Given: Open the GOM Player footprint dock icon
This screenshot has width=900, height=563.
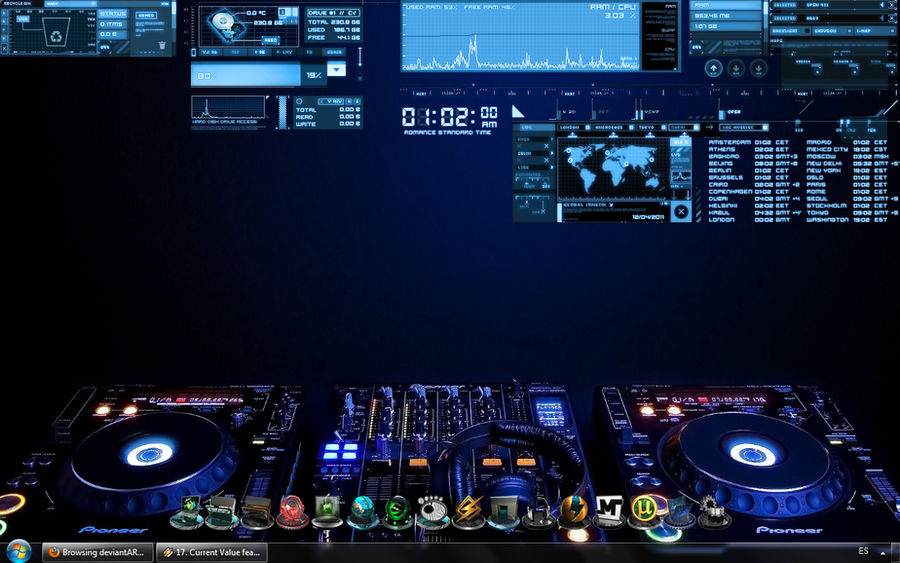Looking at the screenshot, I should 432,512.
